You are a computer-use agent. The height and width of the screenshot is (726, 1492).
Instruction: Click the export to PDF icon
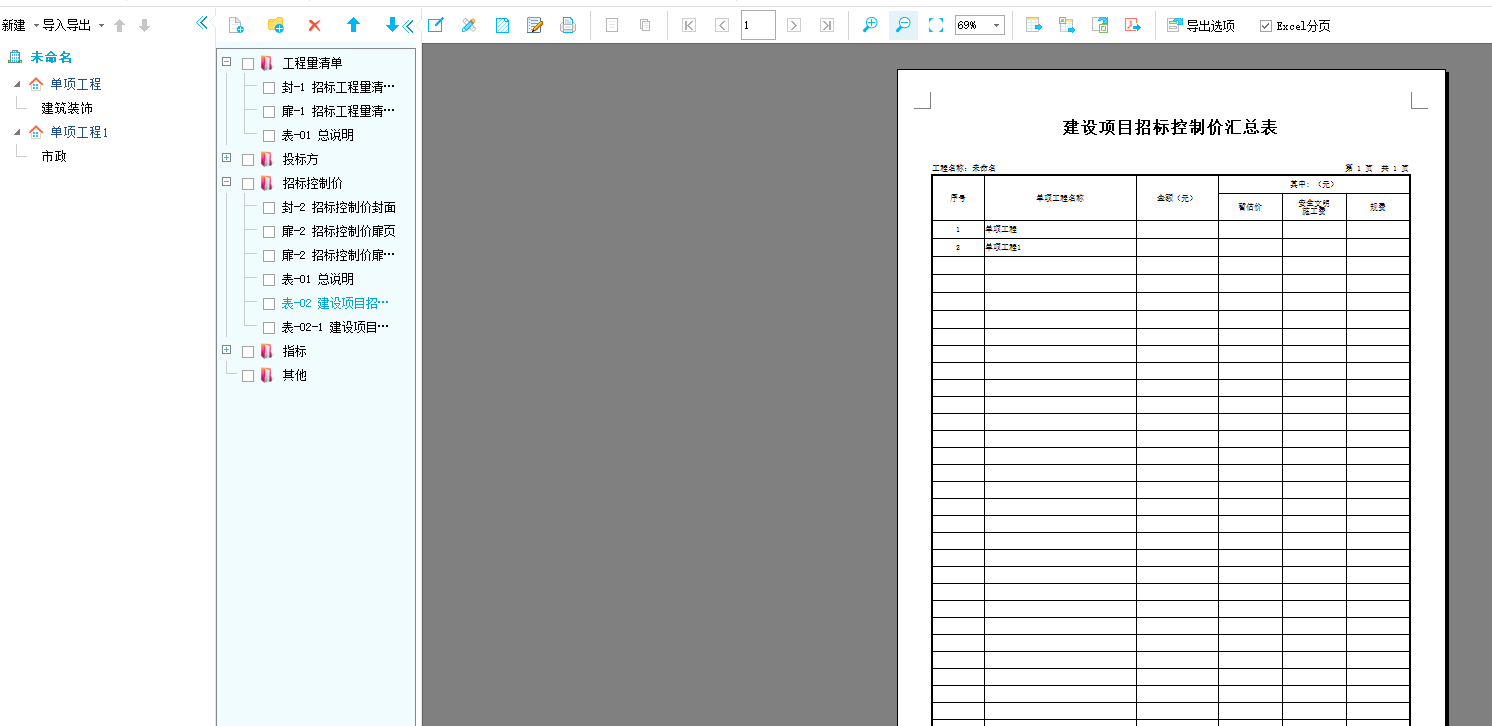point(1133,25)
